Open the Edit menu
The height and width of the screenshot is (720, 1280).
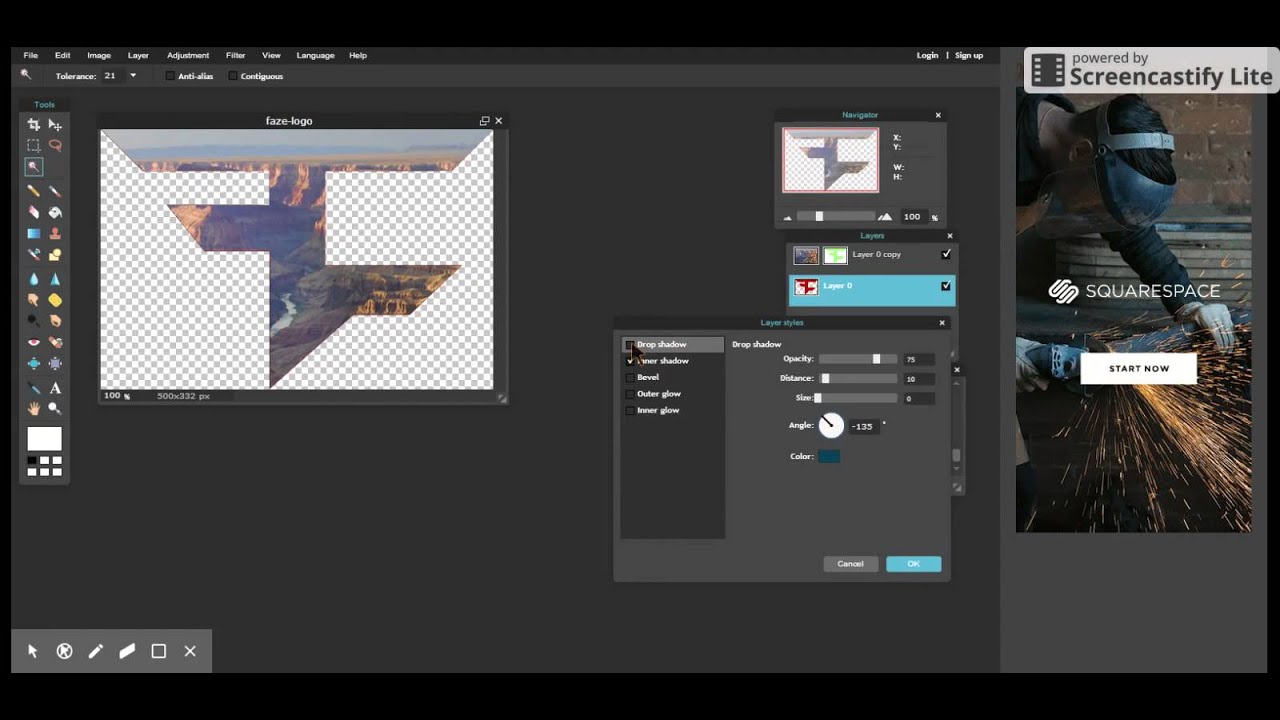point(63,55)
